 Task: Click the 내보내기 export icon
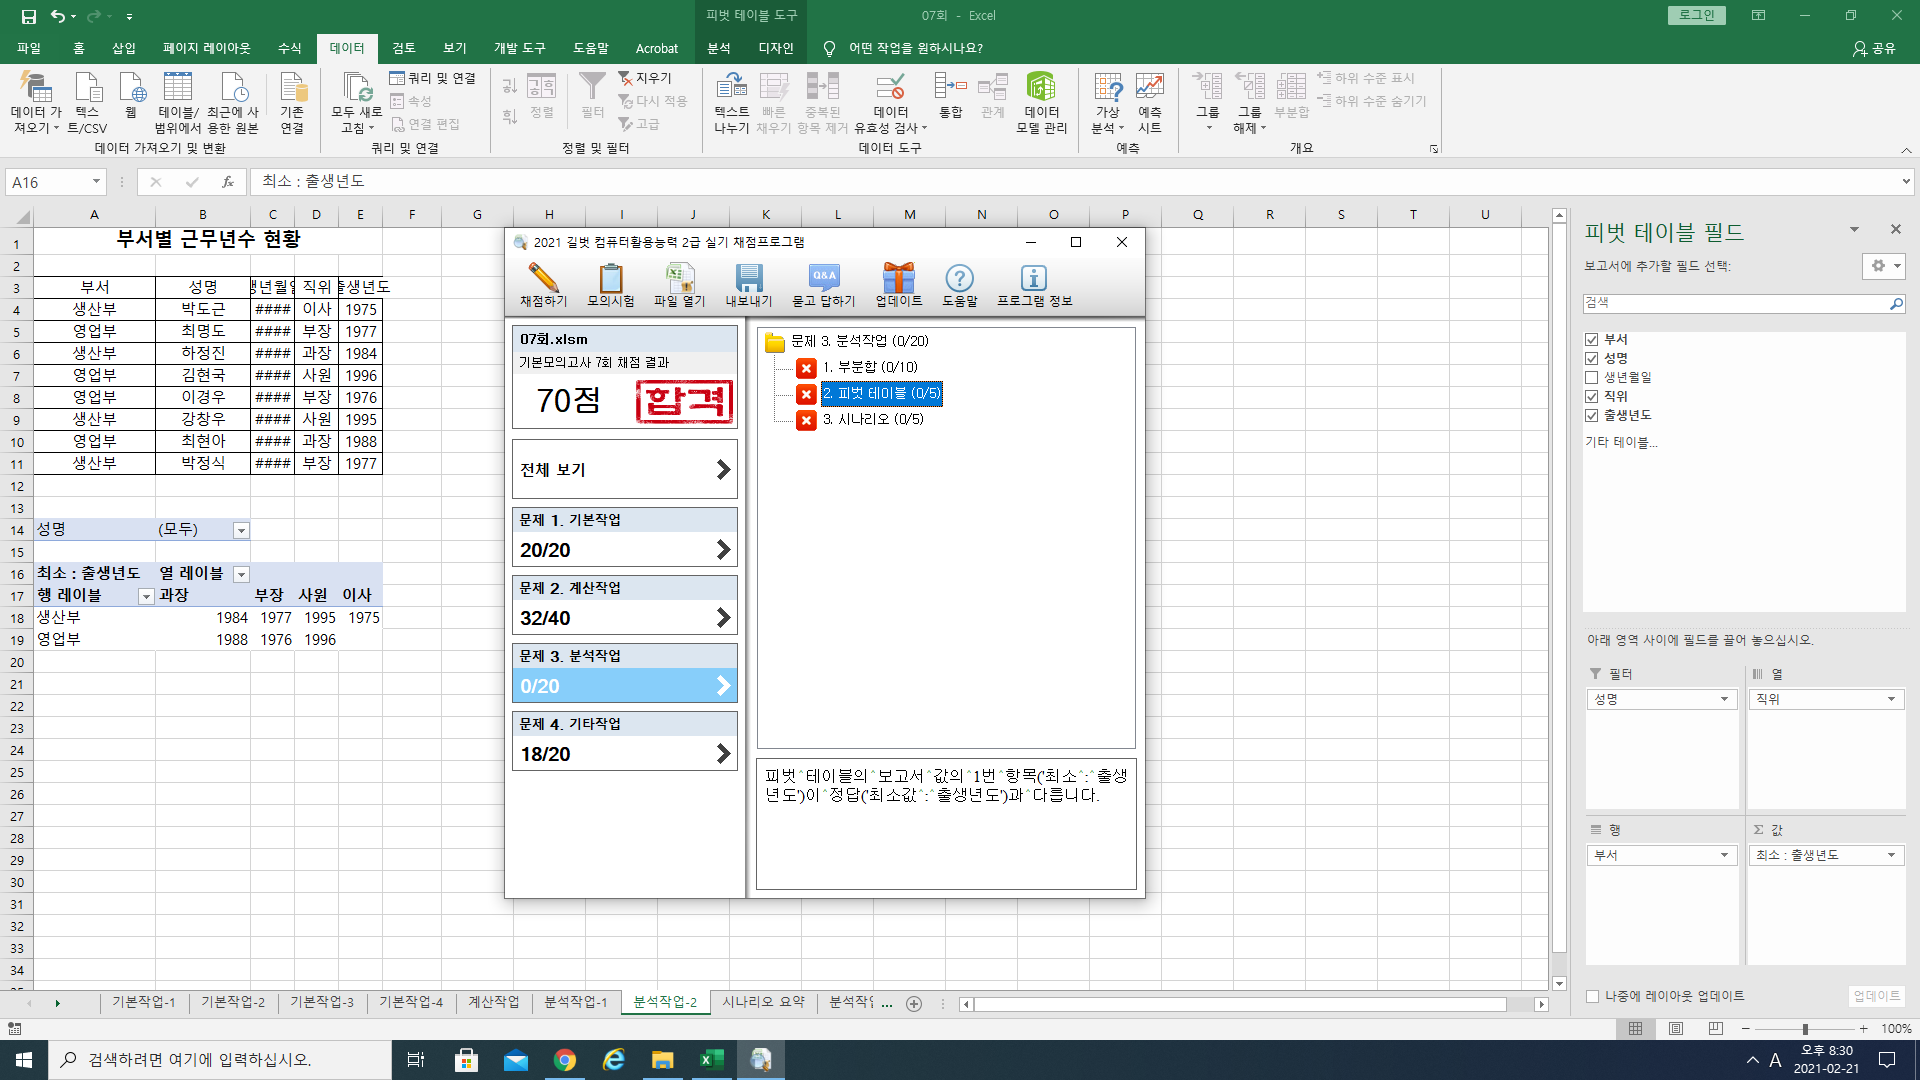click(x=749, y=284)
